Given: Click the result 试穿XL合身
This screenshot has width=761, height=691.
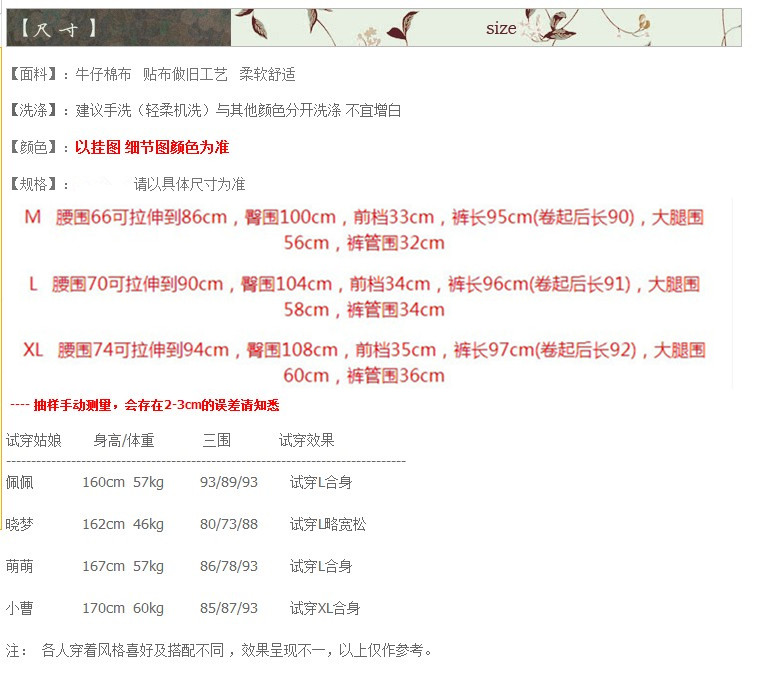Looking at the screenshot, I should [325, 608].
